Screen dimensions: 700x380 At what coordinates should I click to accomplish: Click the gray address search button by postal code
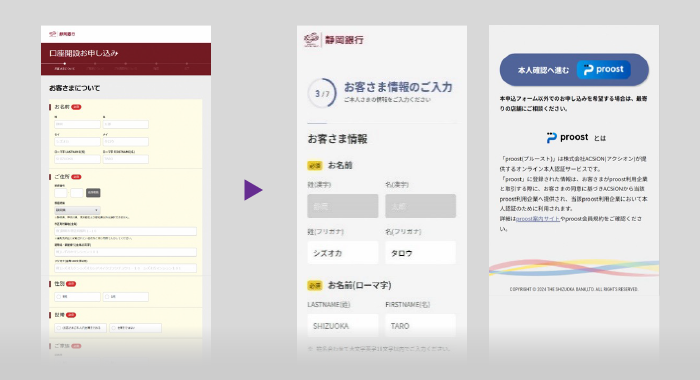point(93,192)
